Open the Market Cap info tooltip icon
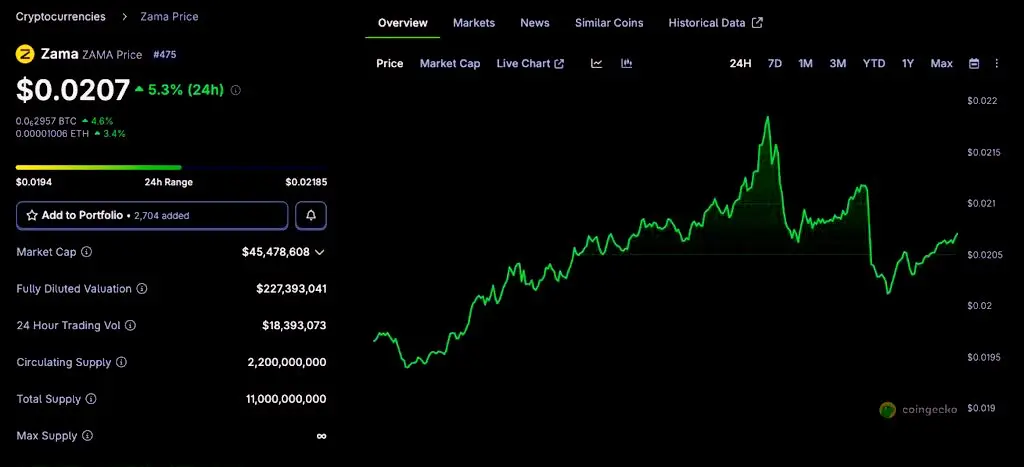Screen dimensions: 1024x467 point(87,251)
